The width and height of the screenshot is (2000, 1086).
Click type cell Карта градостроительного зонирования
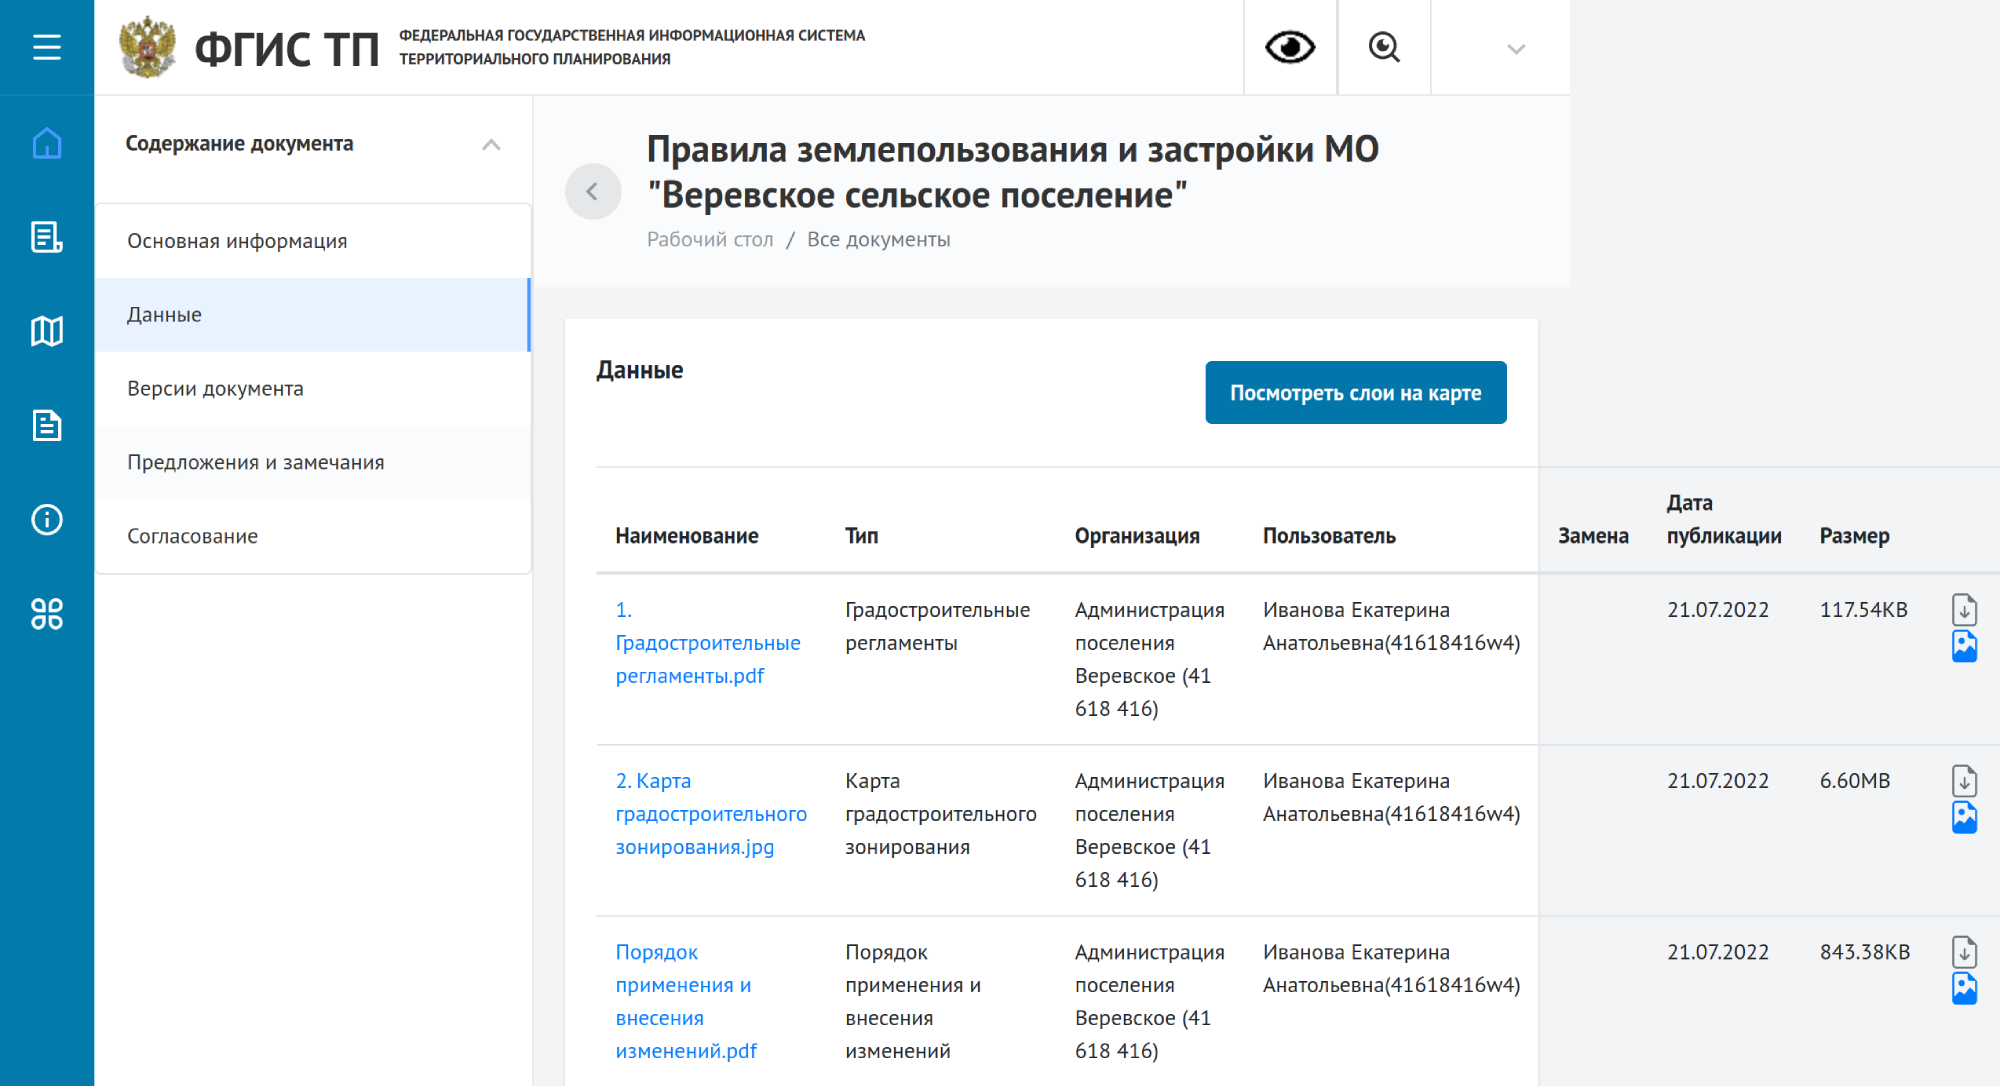pyautogui.click(x=940, y=814)
